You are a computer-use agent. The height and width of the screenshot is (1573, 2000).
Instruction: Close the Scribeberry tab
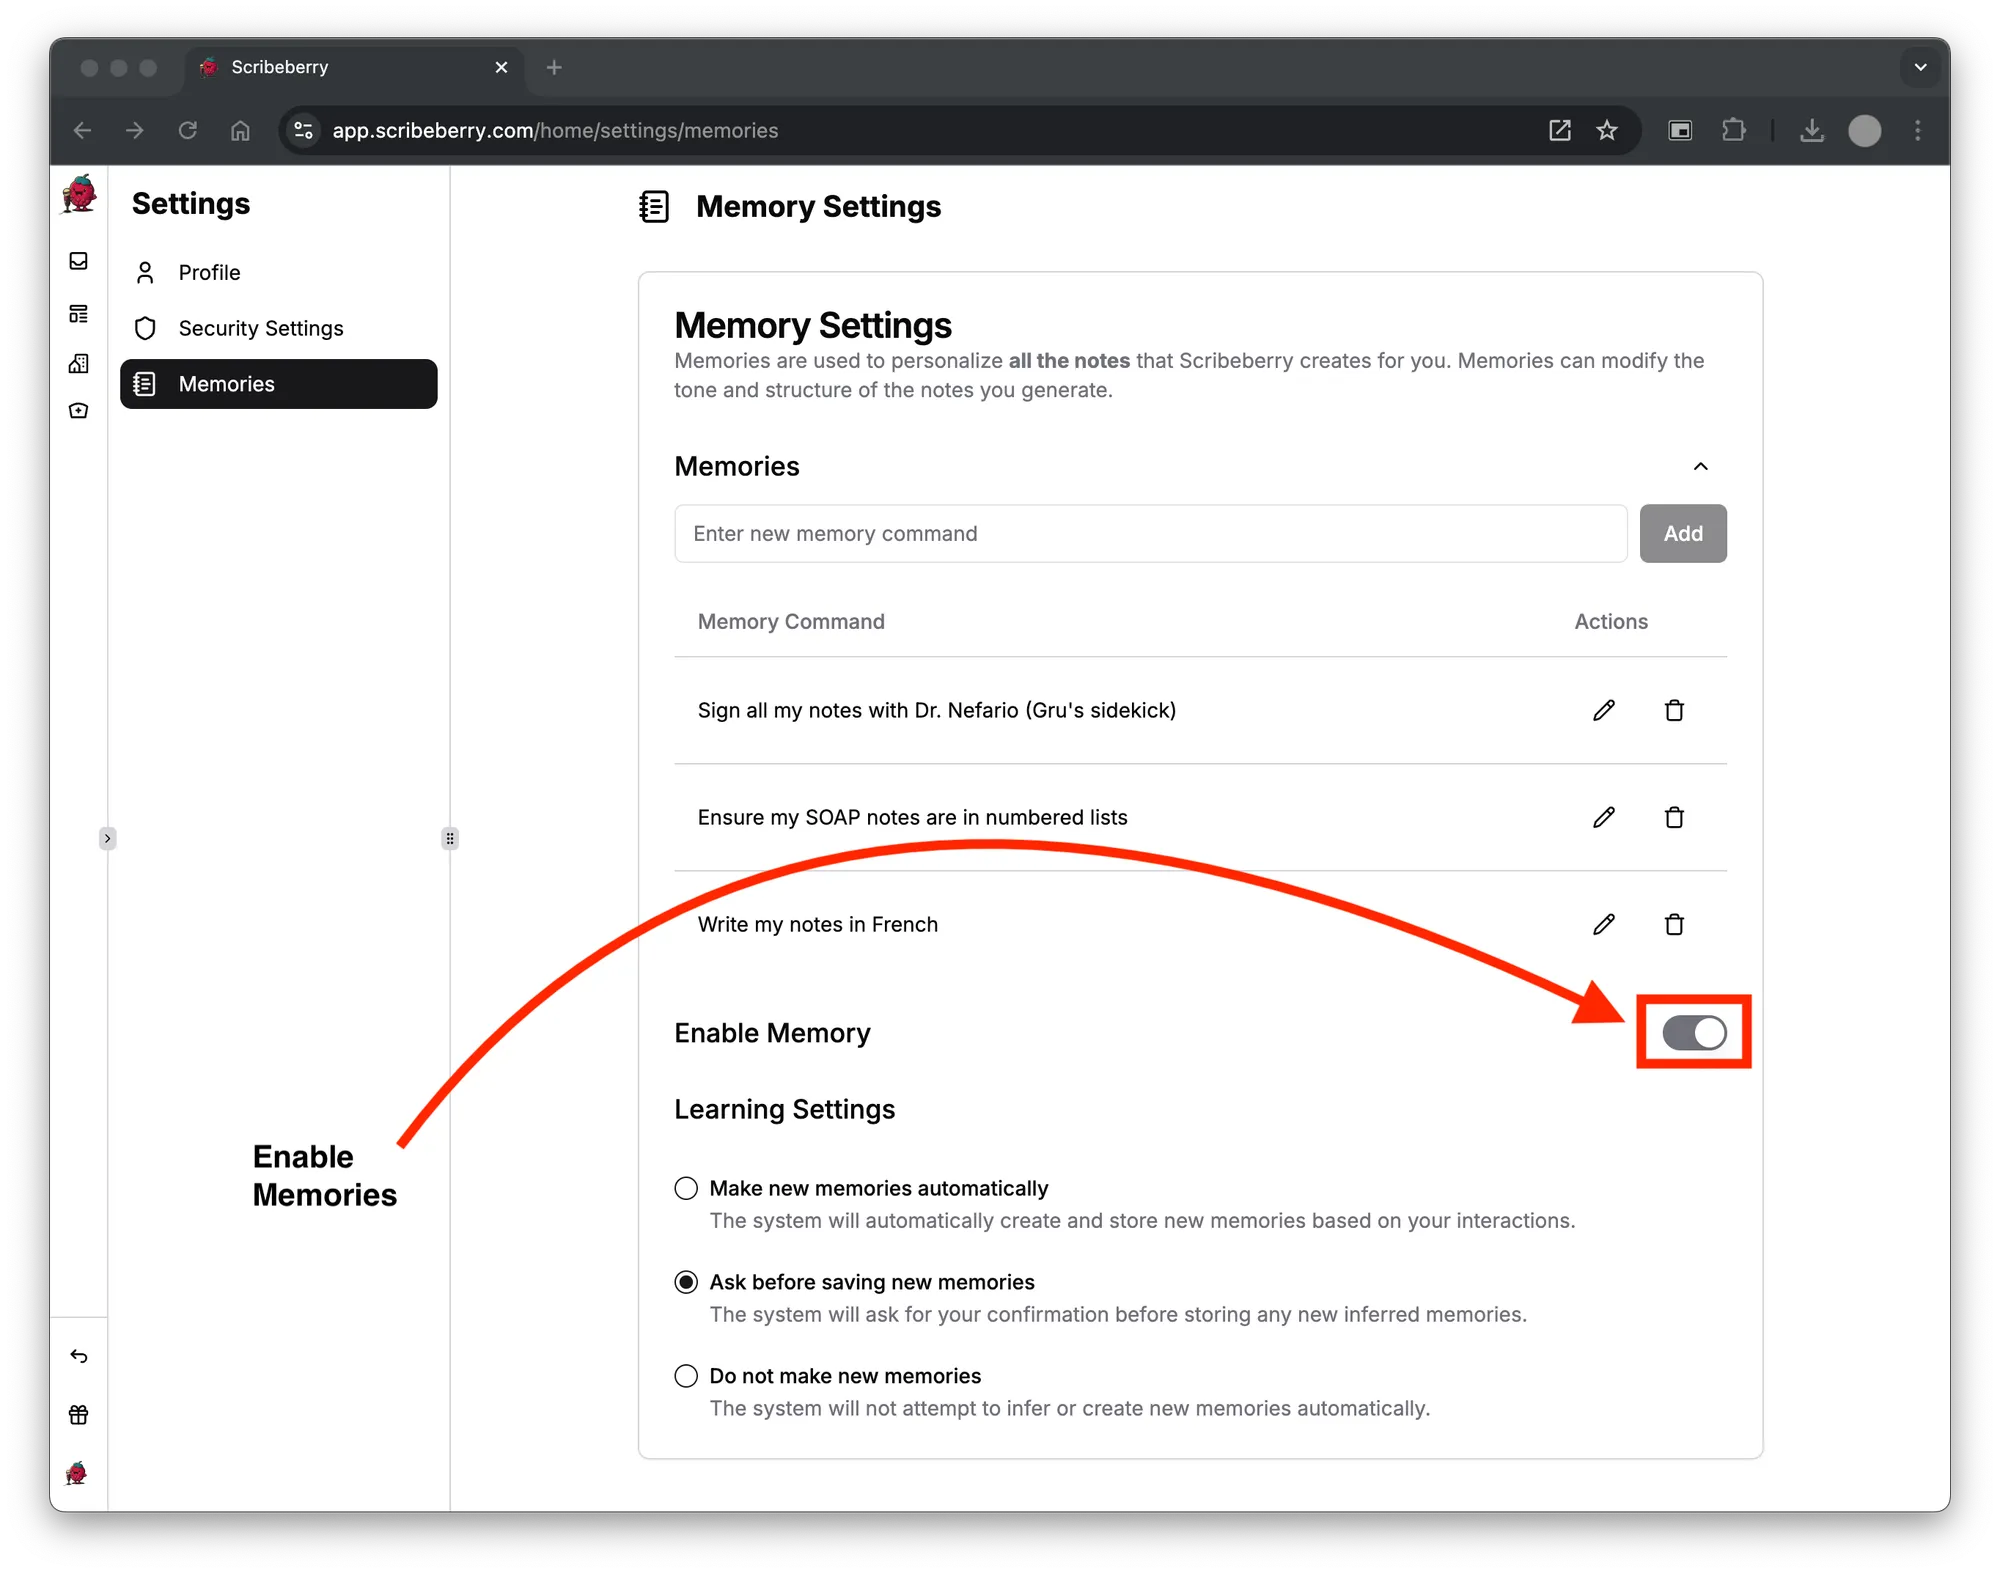pyautogui.click(x=501, y=67)
